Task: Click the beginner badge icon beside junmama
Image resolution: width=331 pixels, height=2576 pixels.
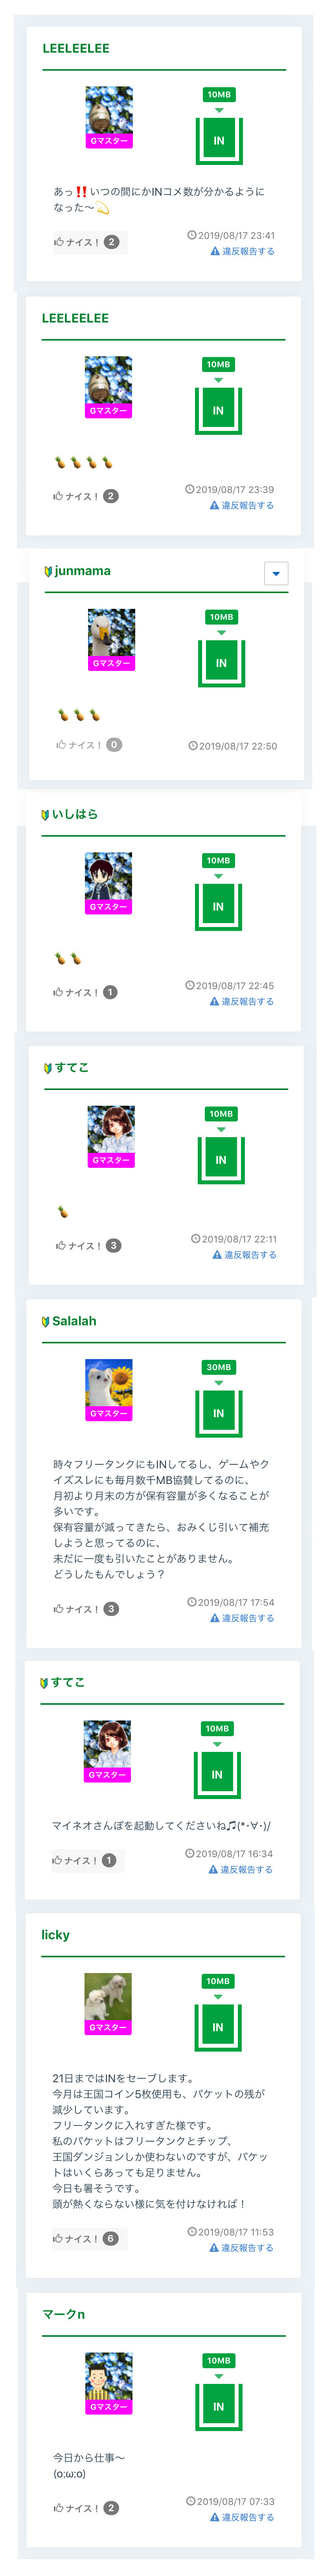Action: coord(48,571)
